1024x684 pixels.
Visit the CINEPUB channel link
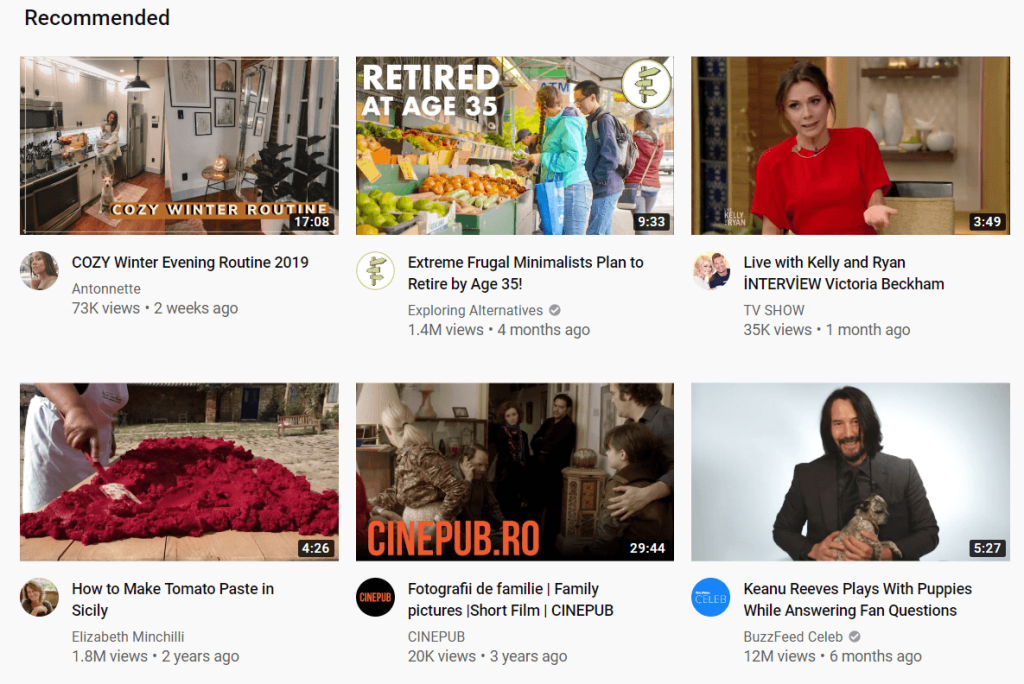[436, 636]
